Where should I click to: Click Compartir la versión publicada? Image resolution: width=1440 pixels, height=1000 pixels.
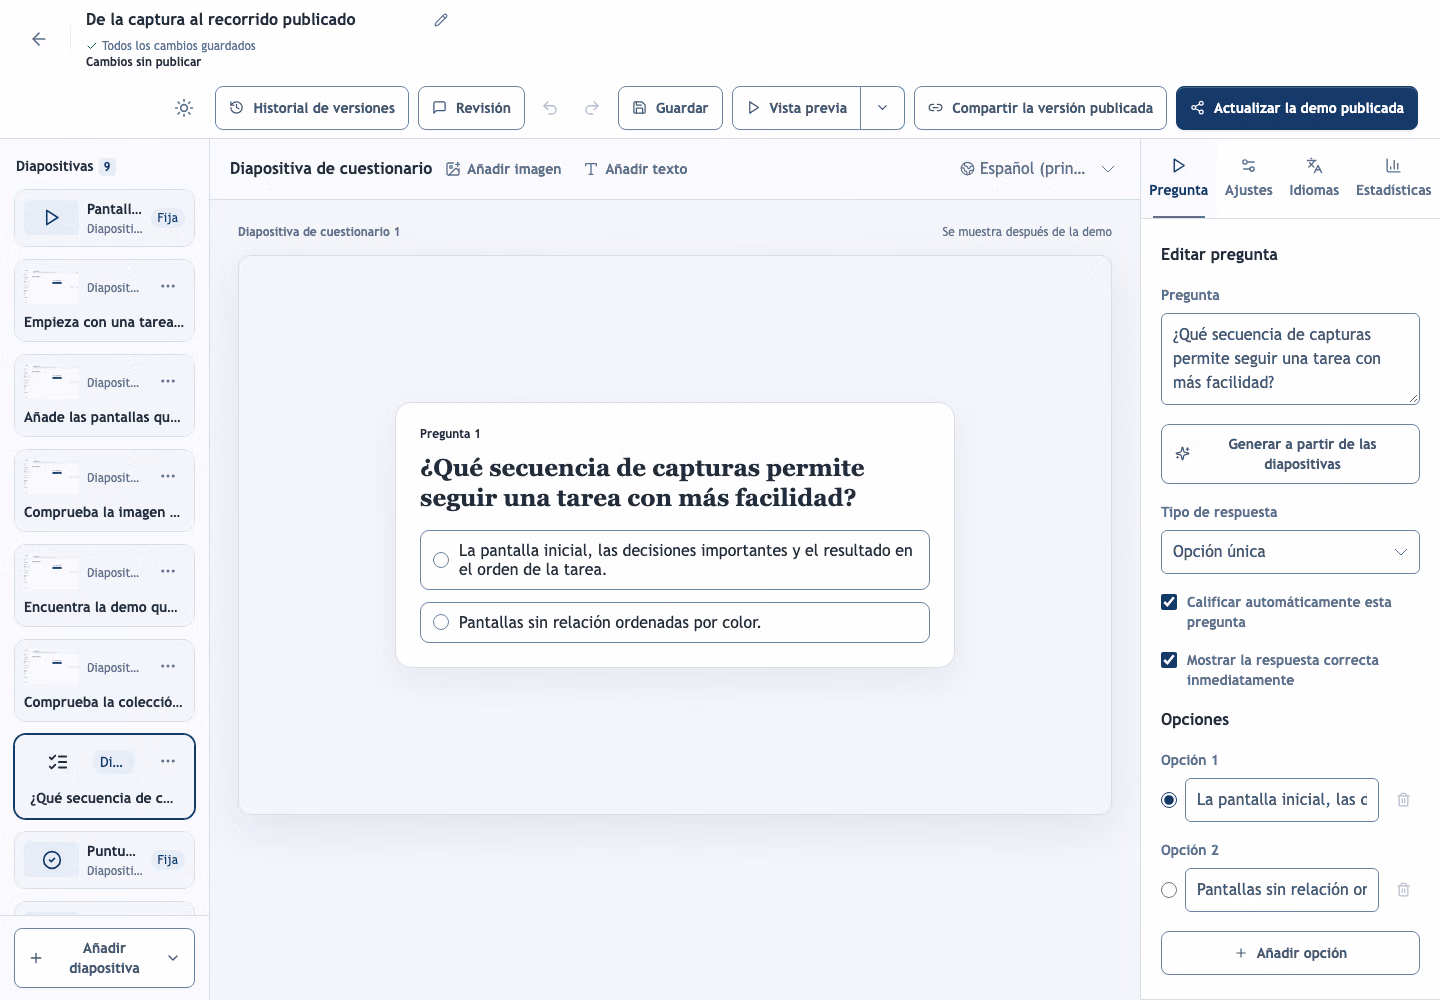tap(1040, 108)
